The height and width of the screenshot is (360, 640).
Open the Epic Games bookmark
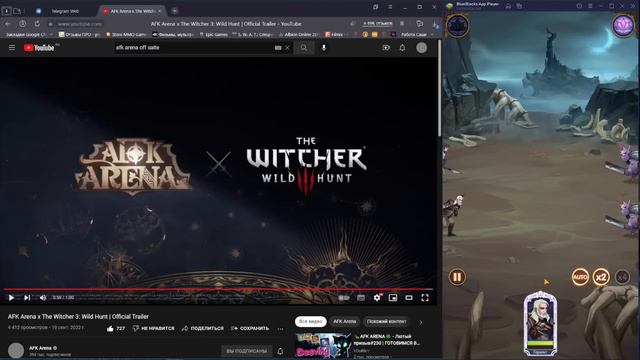(x=213, y=35)
